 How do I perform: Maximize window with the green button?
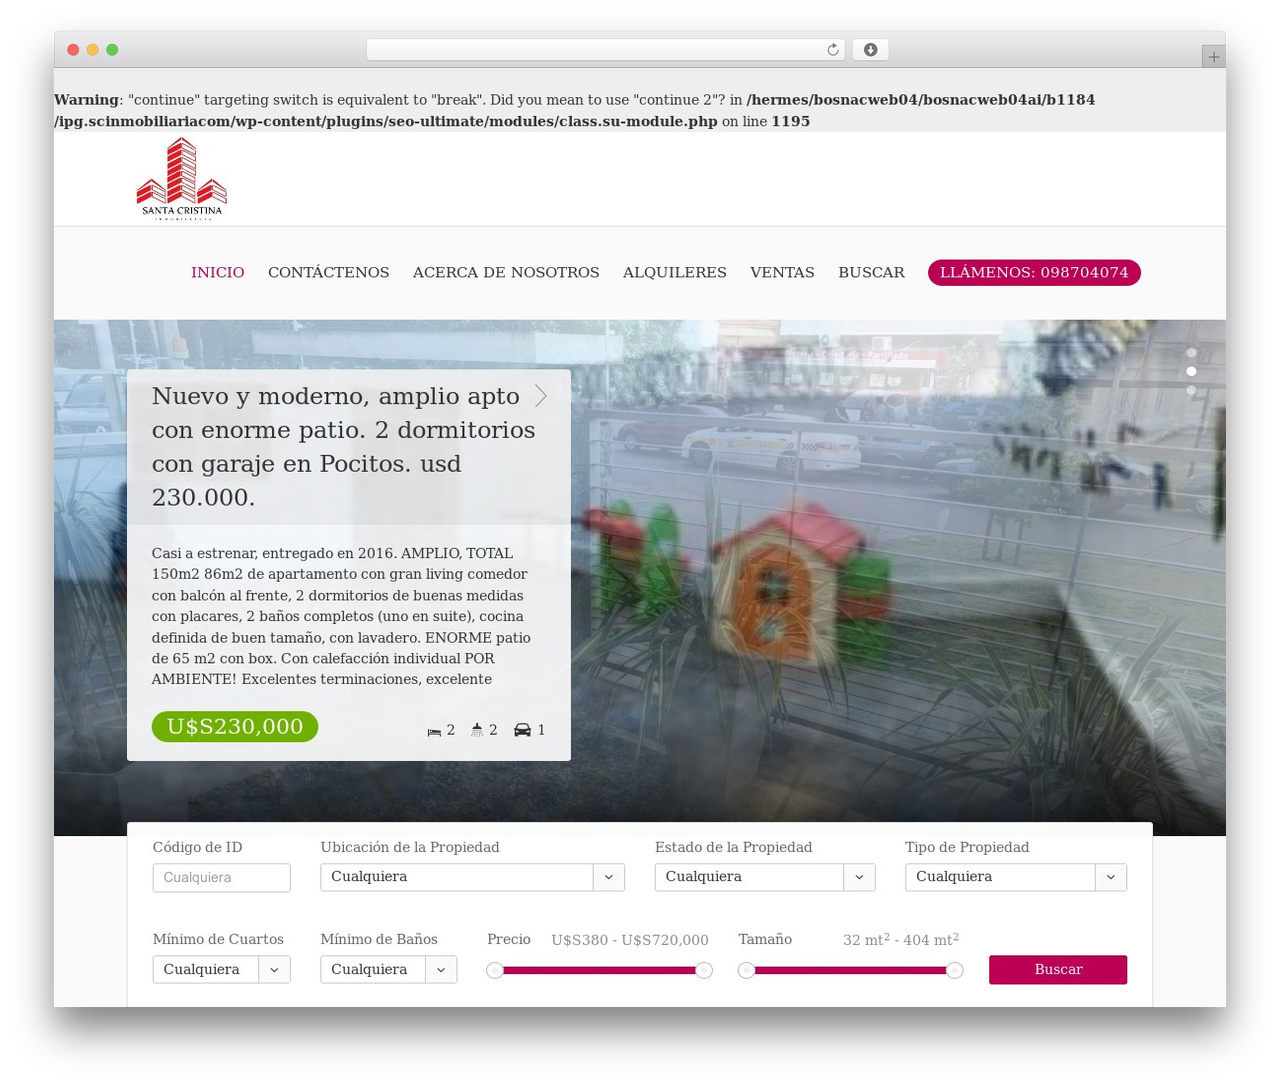point(112,50)
